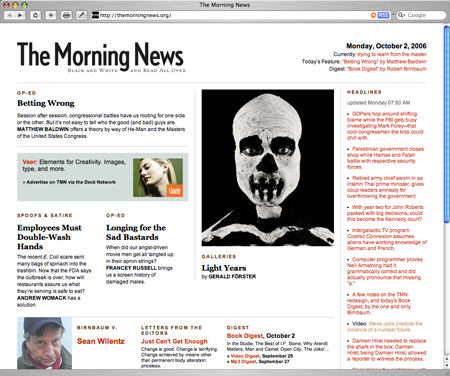Viewport: 450px width, 376px height.
Task: Open Employees Must Double-Wash Hands article
Action: pyautogui.click(x=49, y=237)
